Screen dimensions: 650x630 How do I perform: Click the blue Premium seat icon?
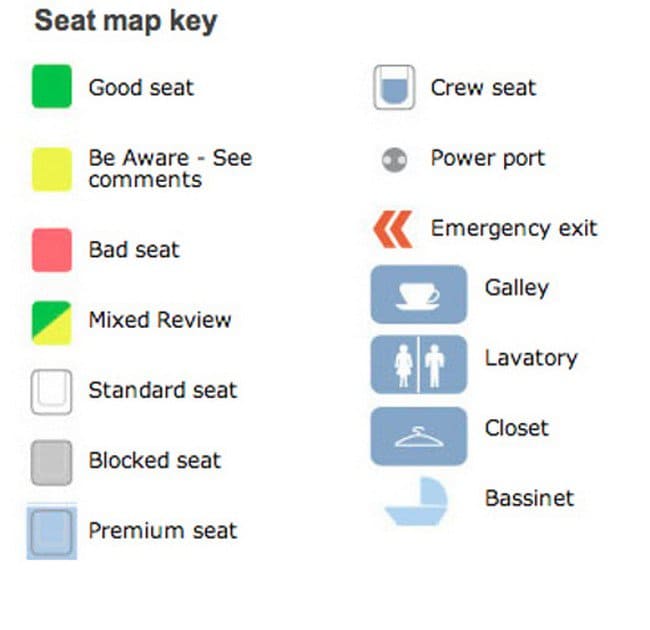[51, 531]
